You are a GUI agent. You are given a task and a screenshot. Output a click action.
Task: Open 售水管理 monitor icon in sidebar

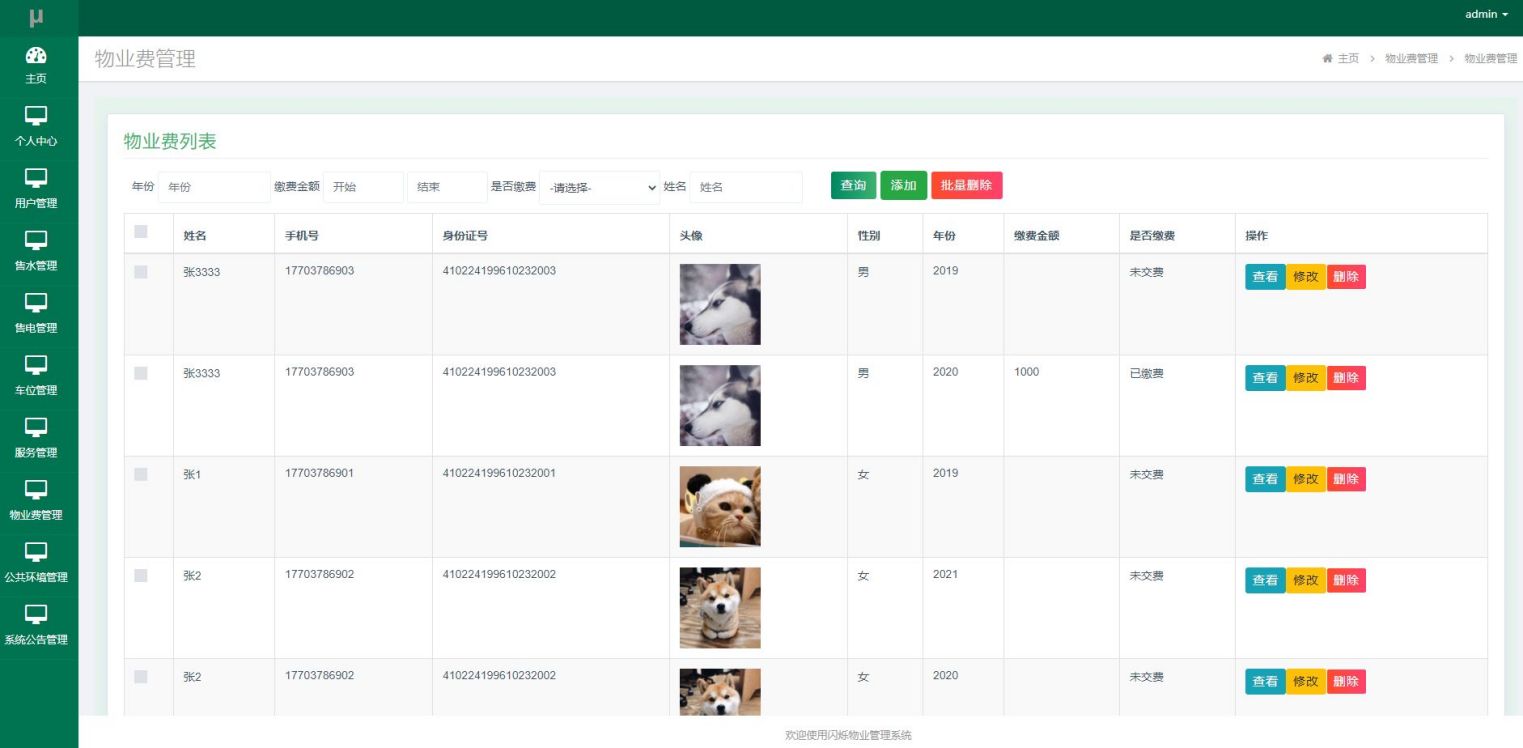coord(36,240)
